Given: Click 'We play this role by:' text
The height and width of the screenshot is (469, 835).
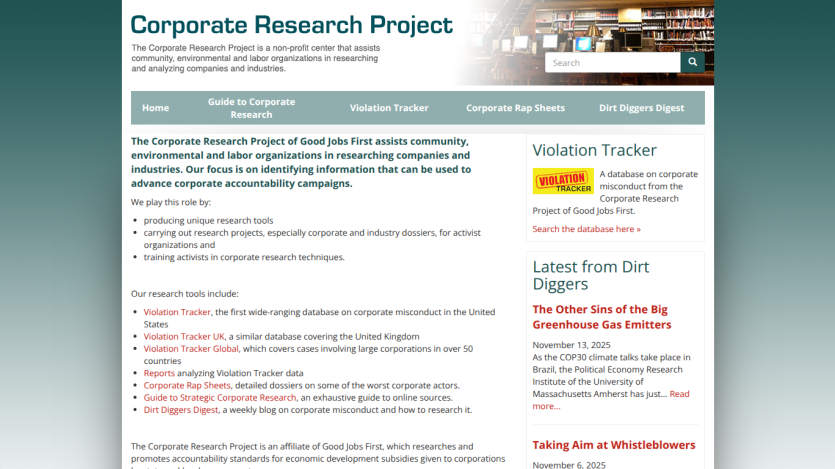Looking at the screenshot, I should (x=171, y=202).
